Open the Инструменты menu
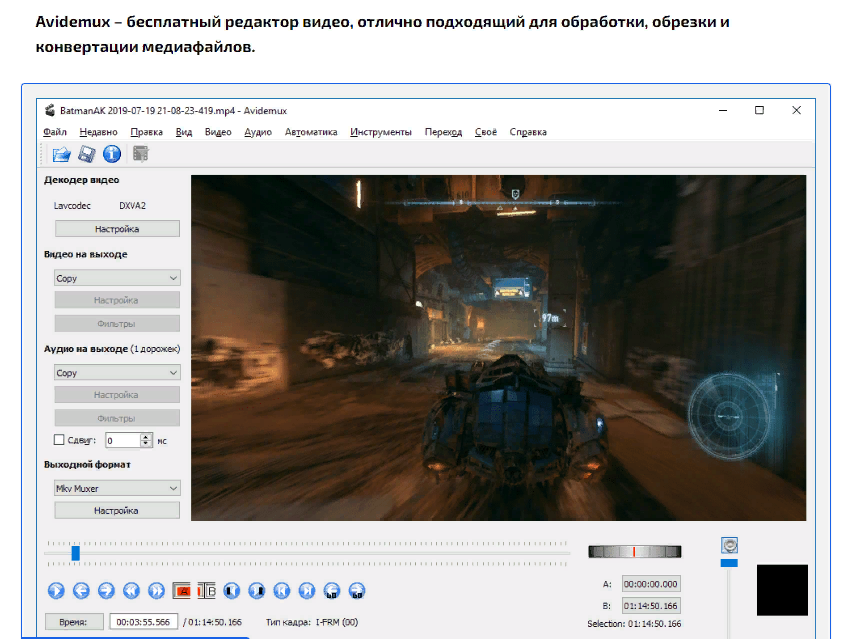The width and height of the screenshot is (856, 639). click(381, 132)
